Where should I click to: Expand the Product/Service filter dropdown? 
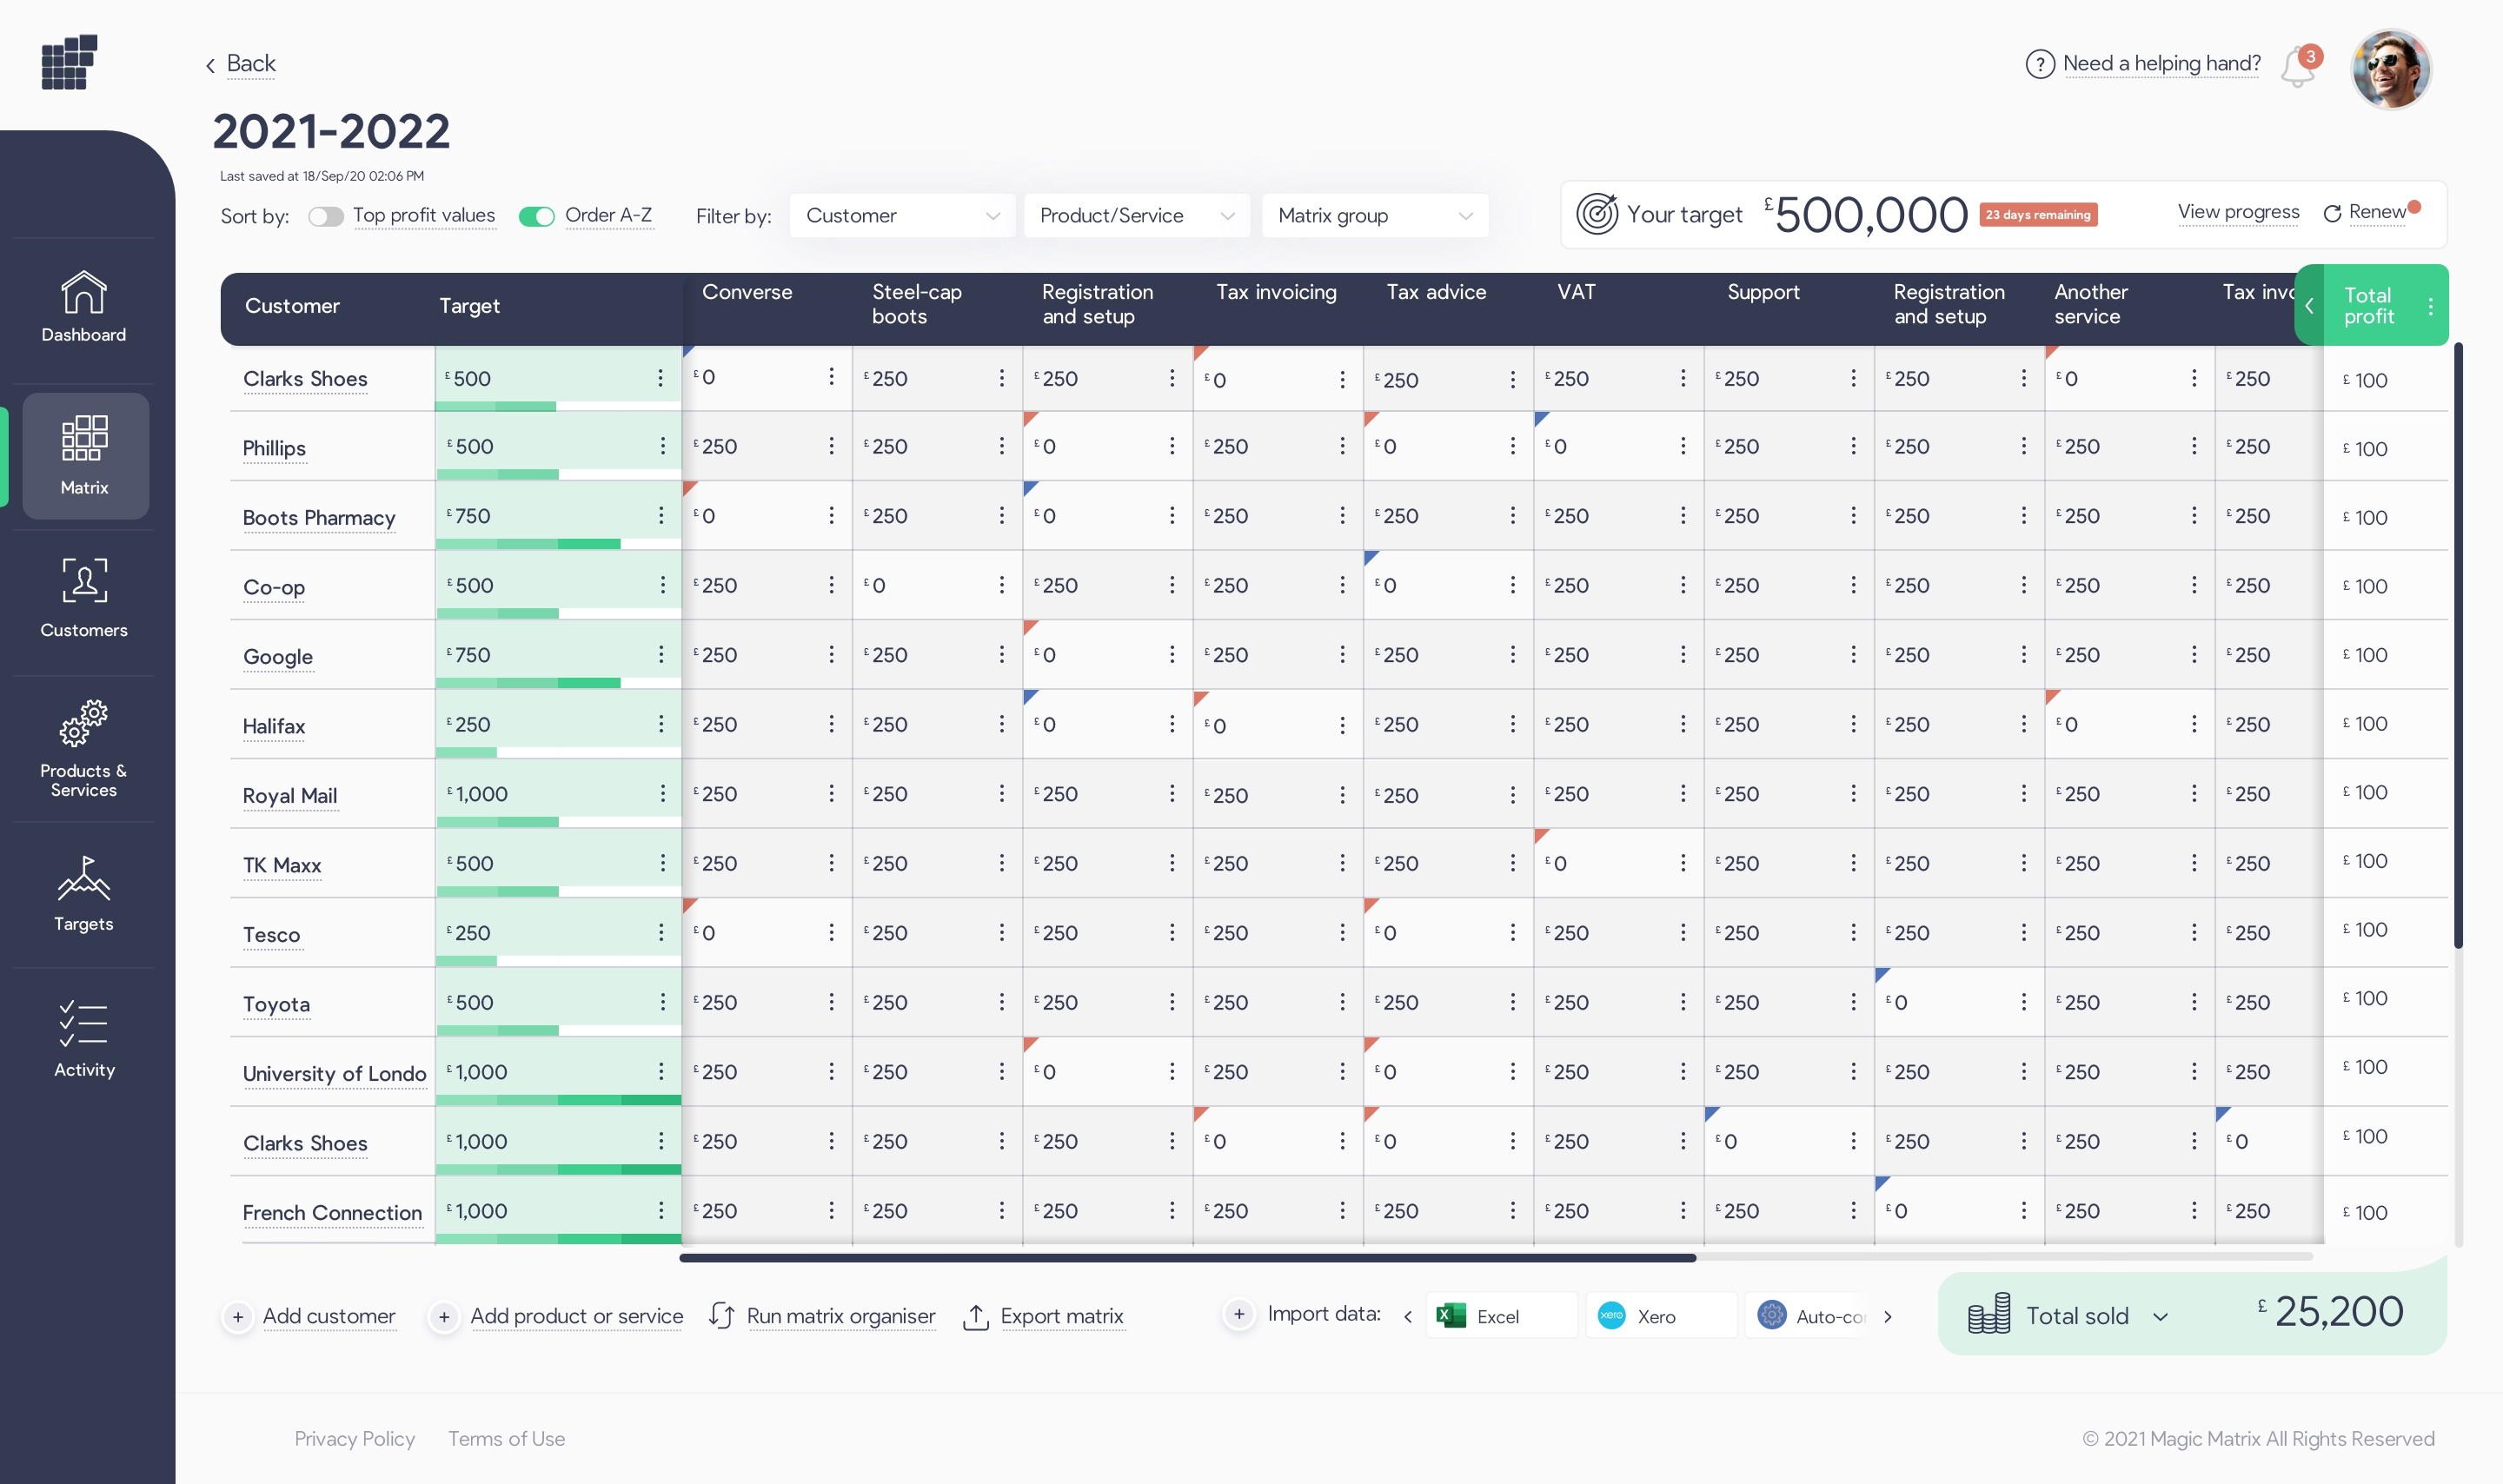point(1136,216)
